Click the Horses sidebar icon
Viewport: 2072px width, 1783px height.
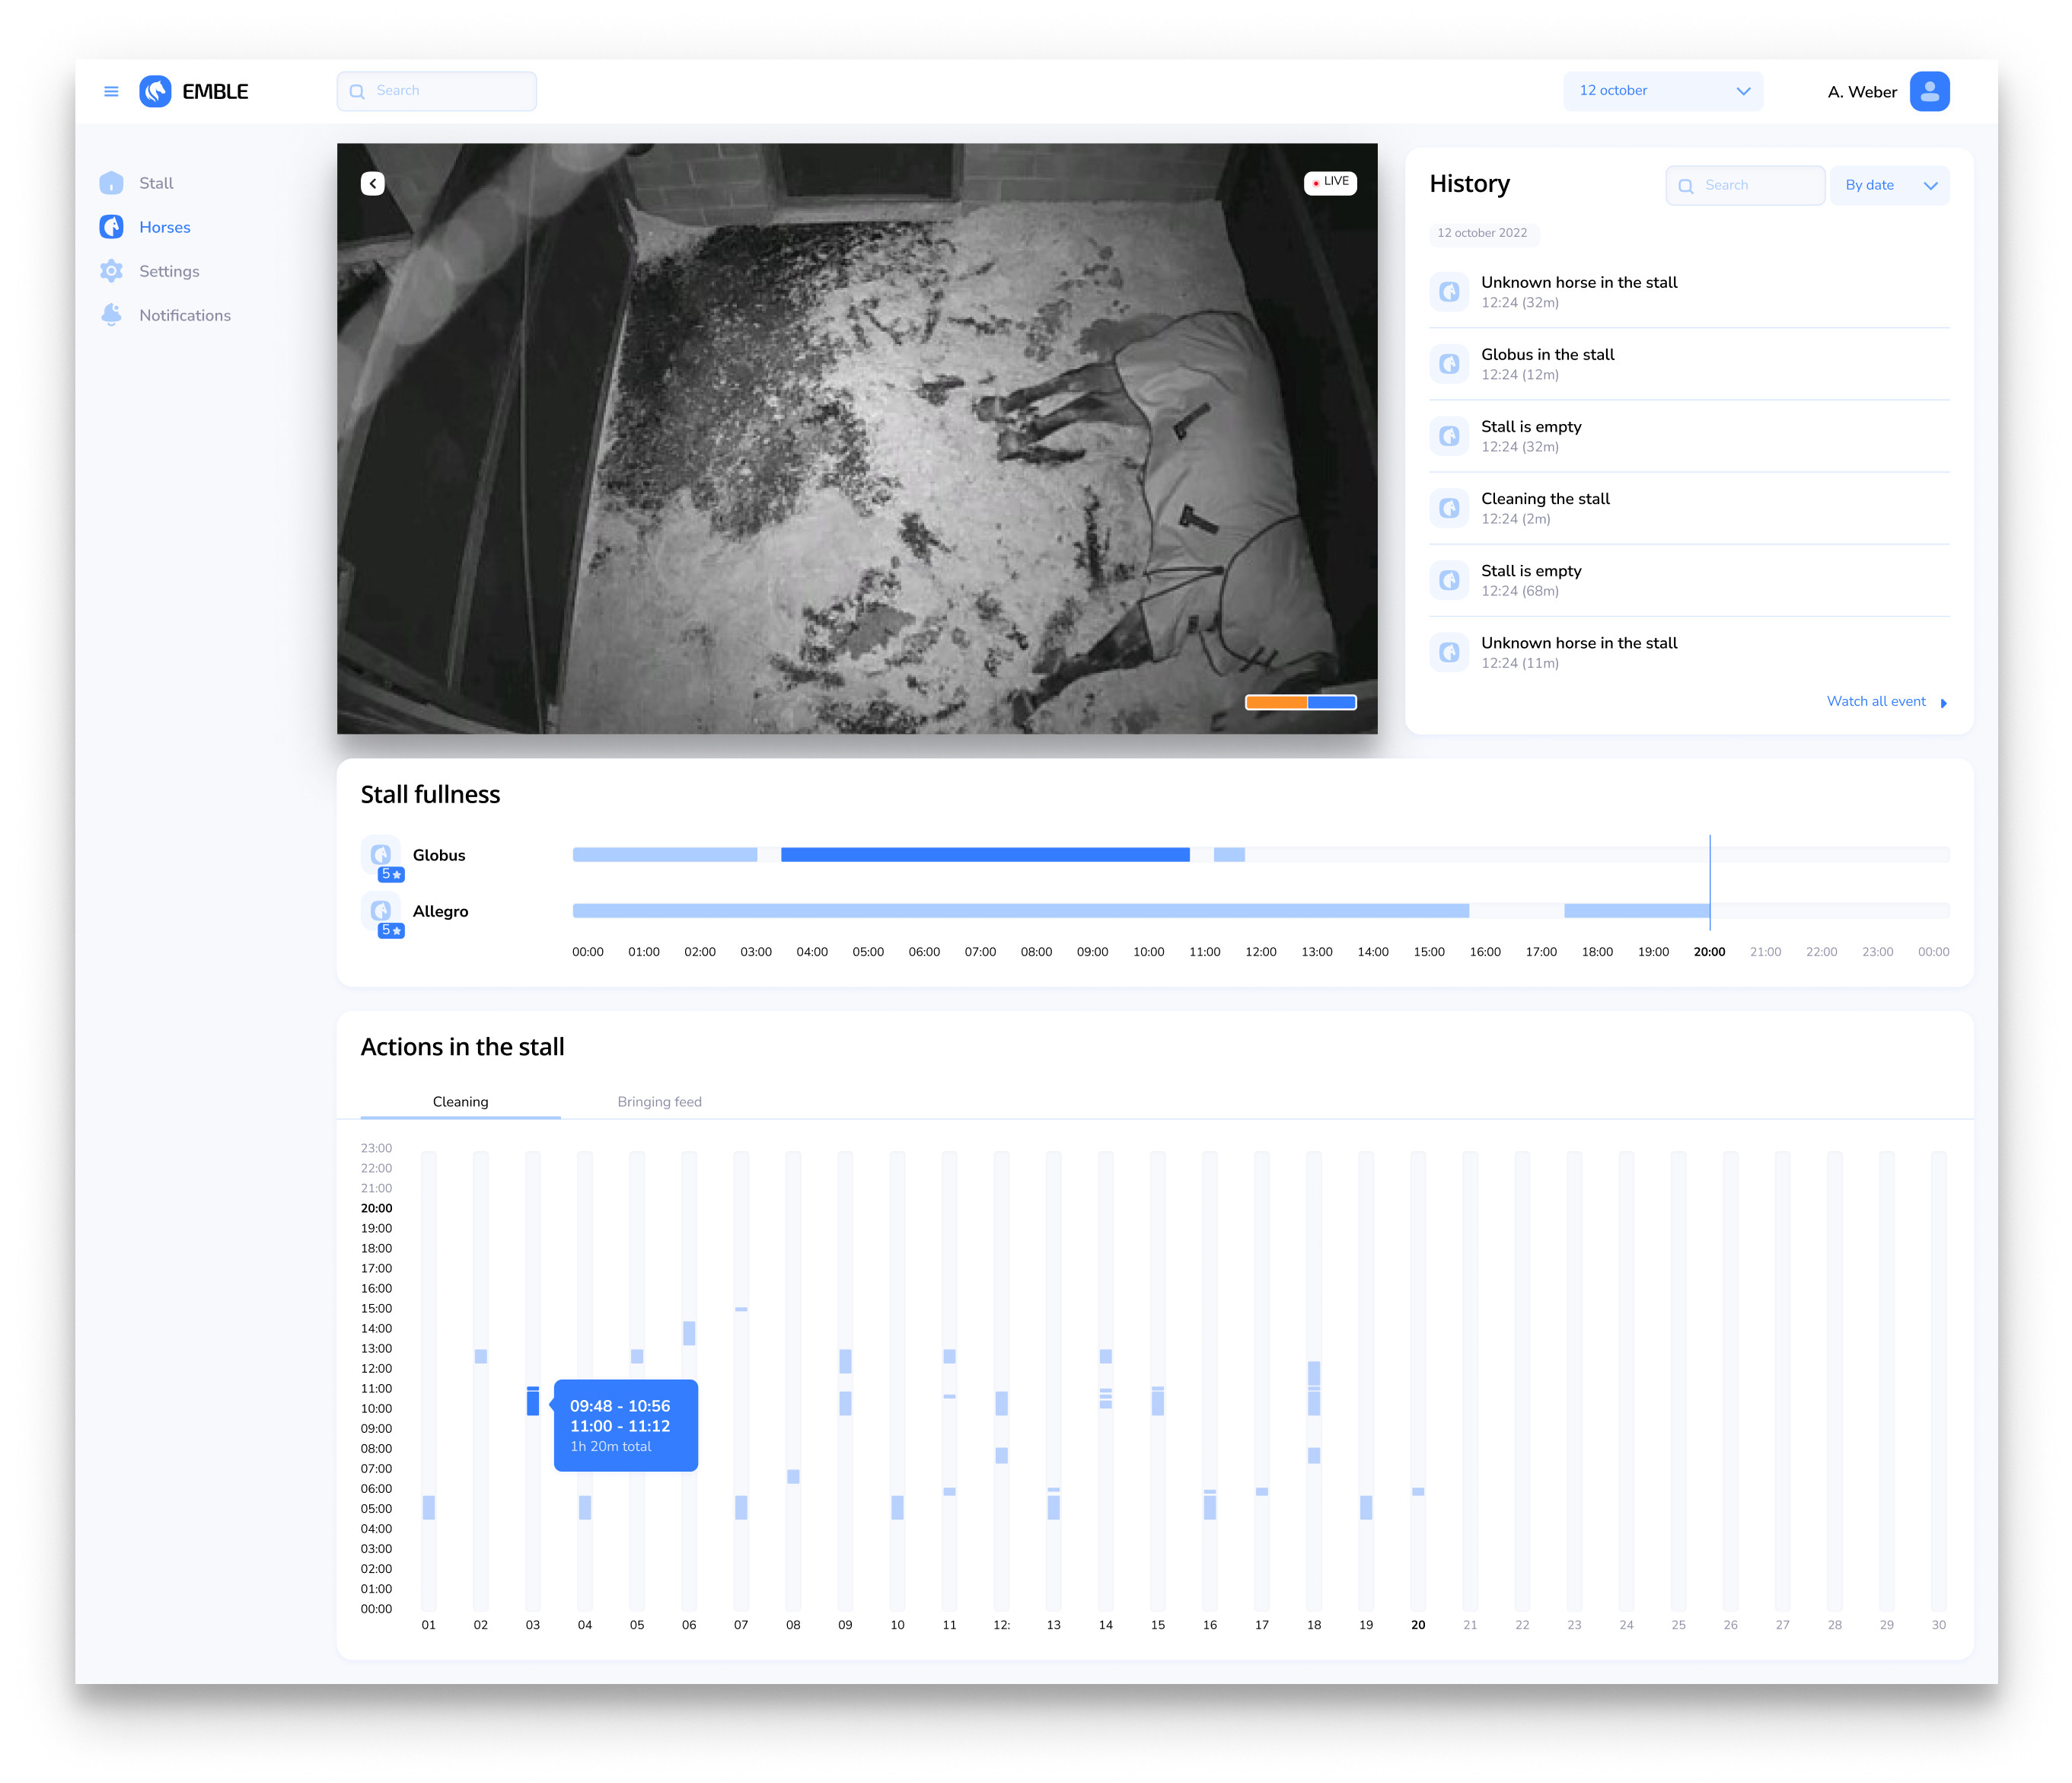tap(111, 227)
